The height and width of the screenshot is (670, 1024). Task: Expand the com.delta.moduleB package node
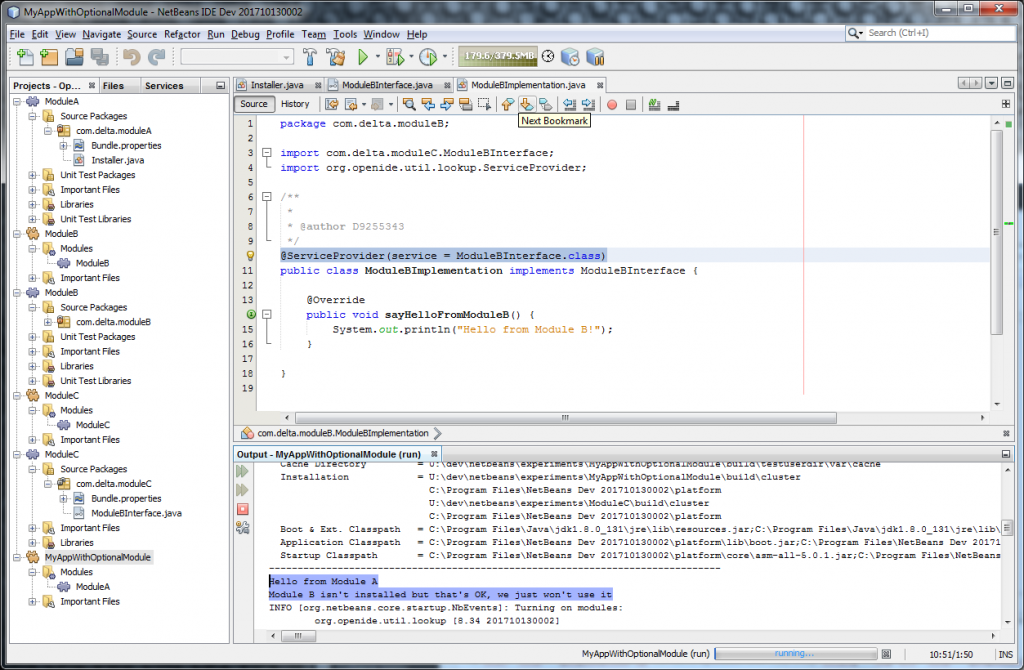(48, 322)
